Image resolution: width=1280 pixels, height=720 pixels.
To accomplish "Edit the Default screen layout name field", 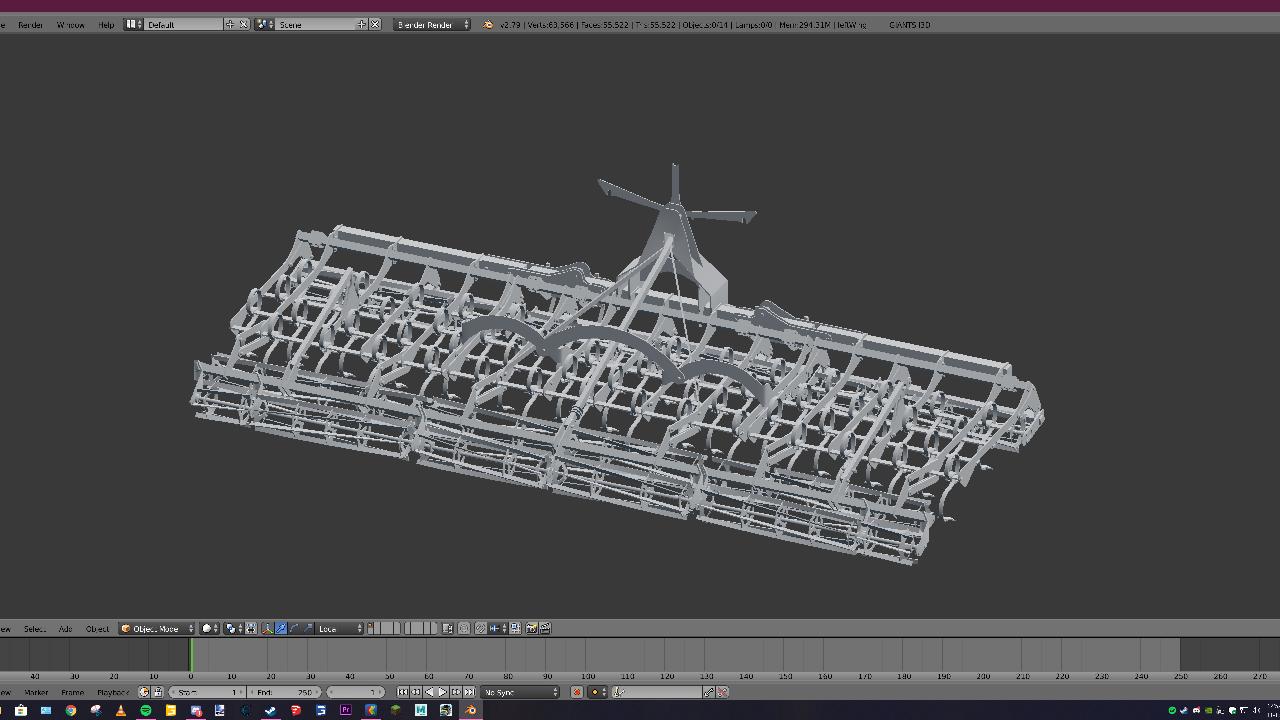I will [184, 24].
